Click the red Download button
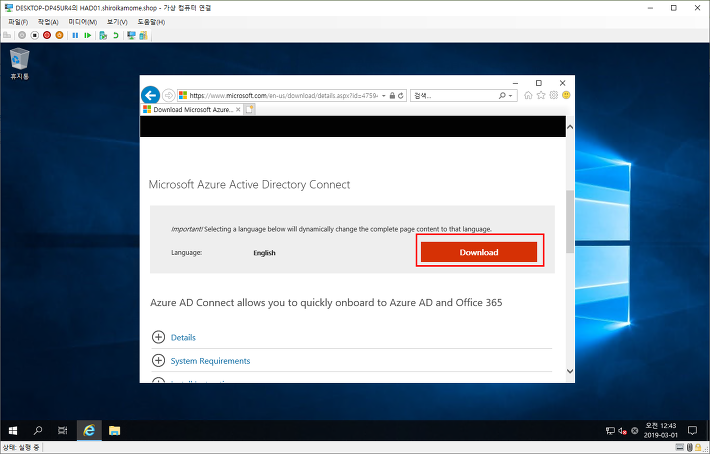 coord(479,252)
